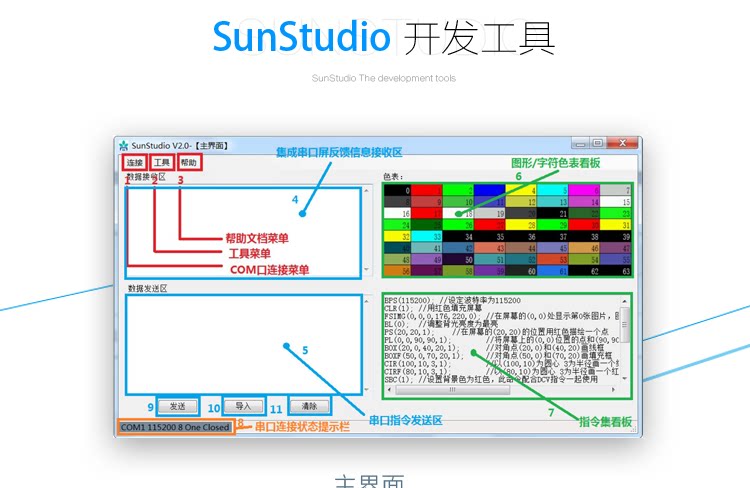Viewport: 750px width, 488px height.
Task: Click the BPS(115200) command line
Action: click(452, 300)
